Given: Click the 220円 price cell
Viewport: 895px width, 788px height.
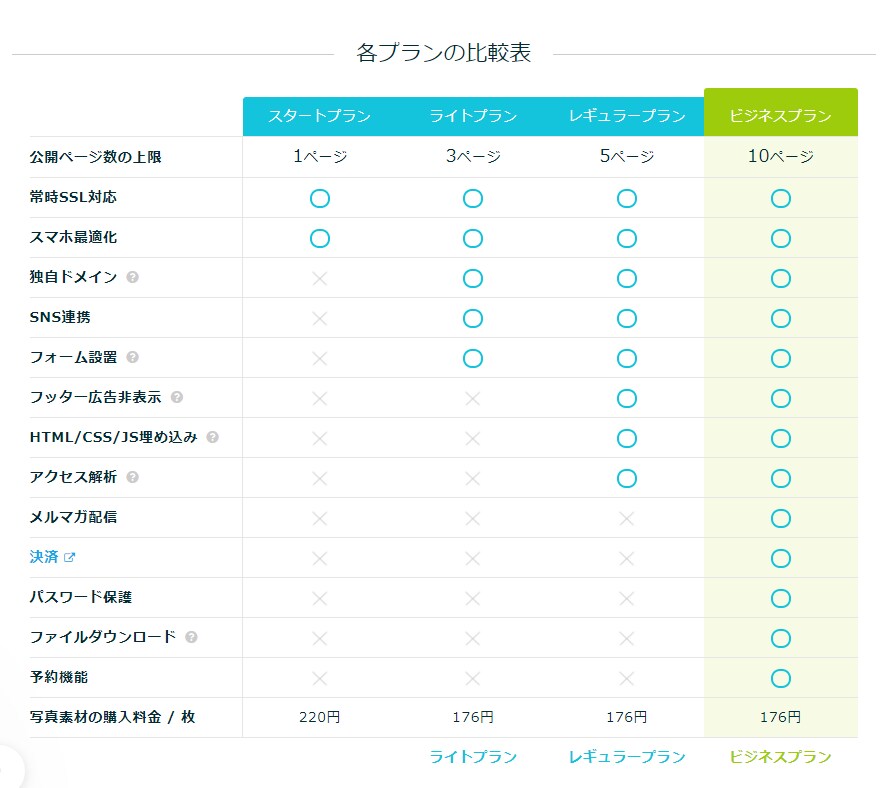Looking at the screenshot, I should point(320,717).
